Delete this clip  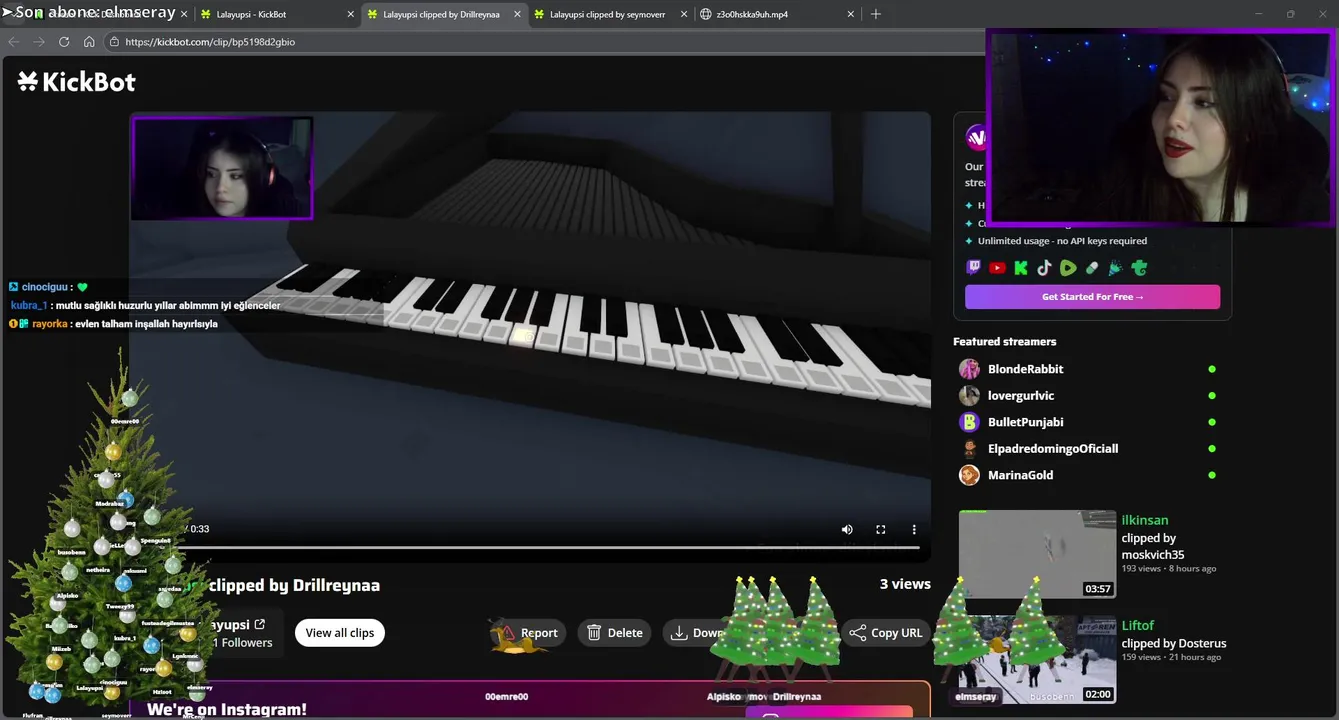(x=615, y=633)
